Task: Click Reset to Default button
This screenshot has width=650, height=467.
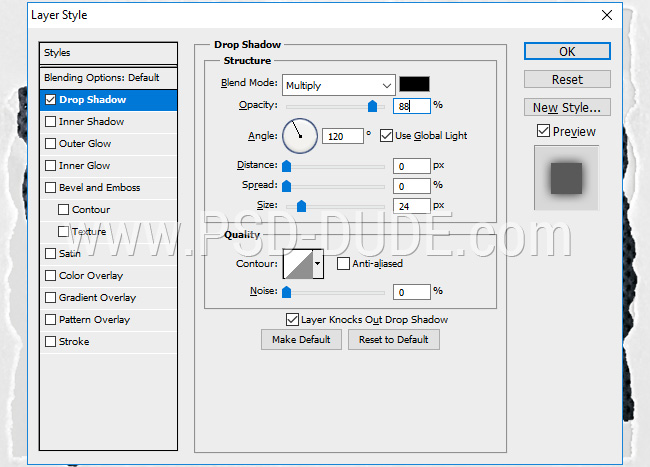Action: tap(393, 340)
